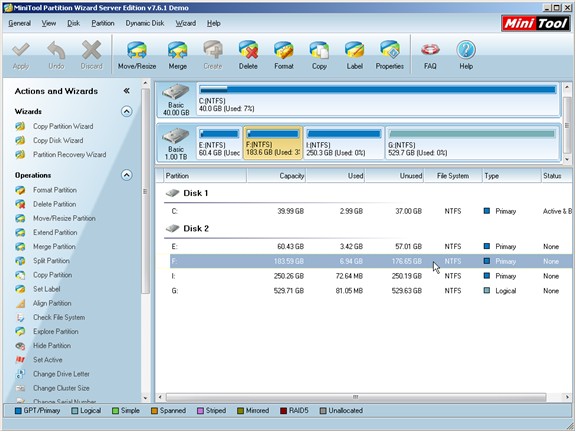Click the Delete partition toolbar icon
The height and width of the screenshot is (432, 576).
[x=248, y=55]
